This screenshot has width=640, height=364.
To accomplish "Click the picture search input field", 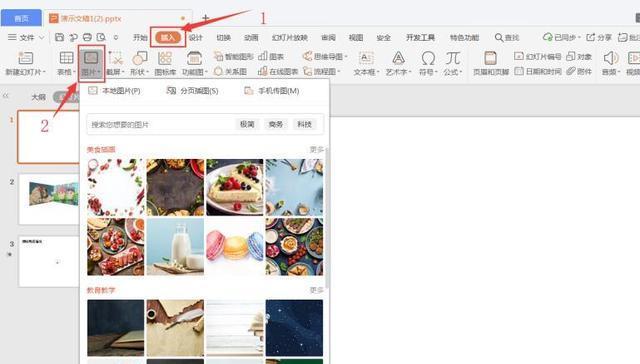I will (160, 124).
